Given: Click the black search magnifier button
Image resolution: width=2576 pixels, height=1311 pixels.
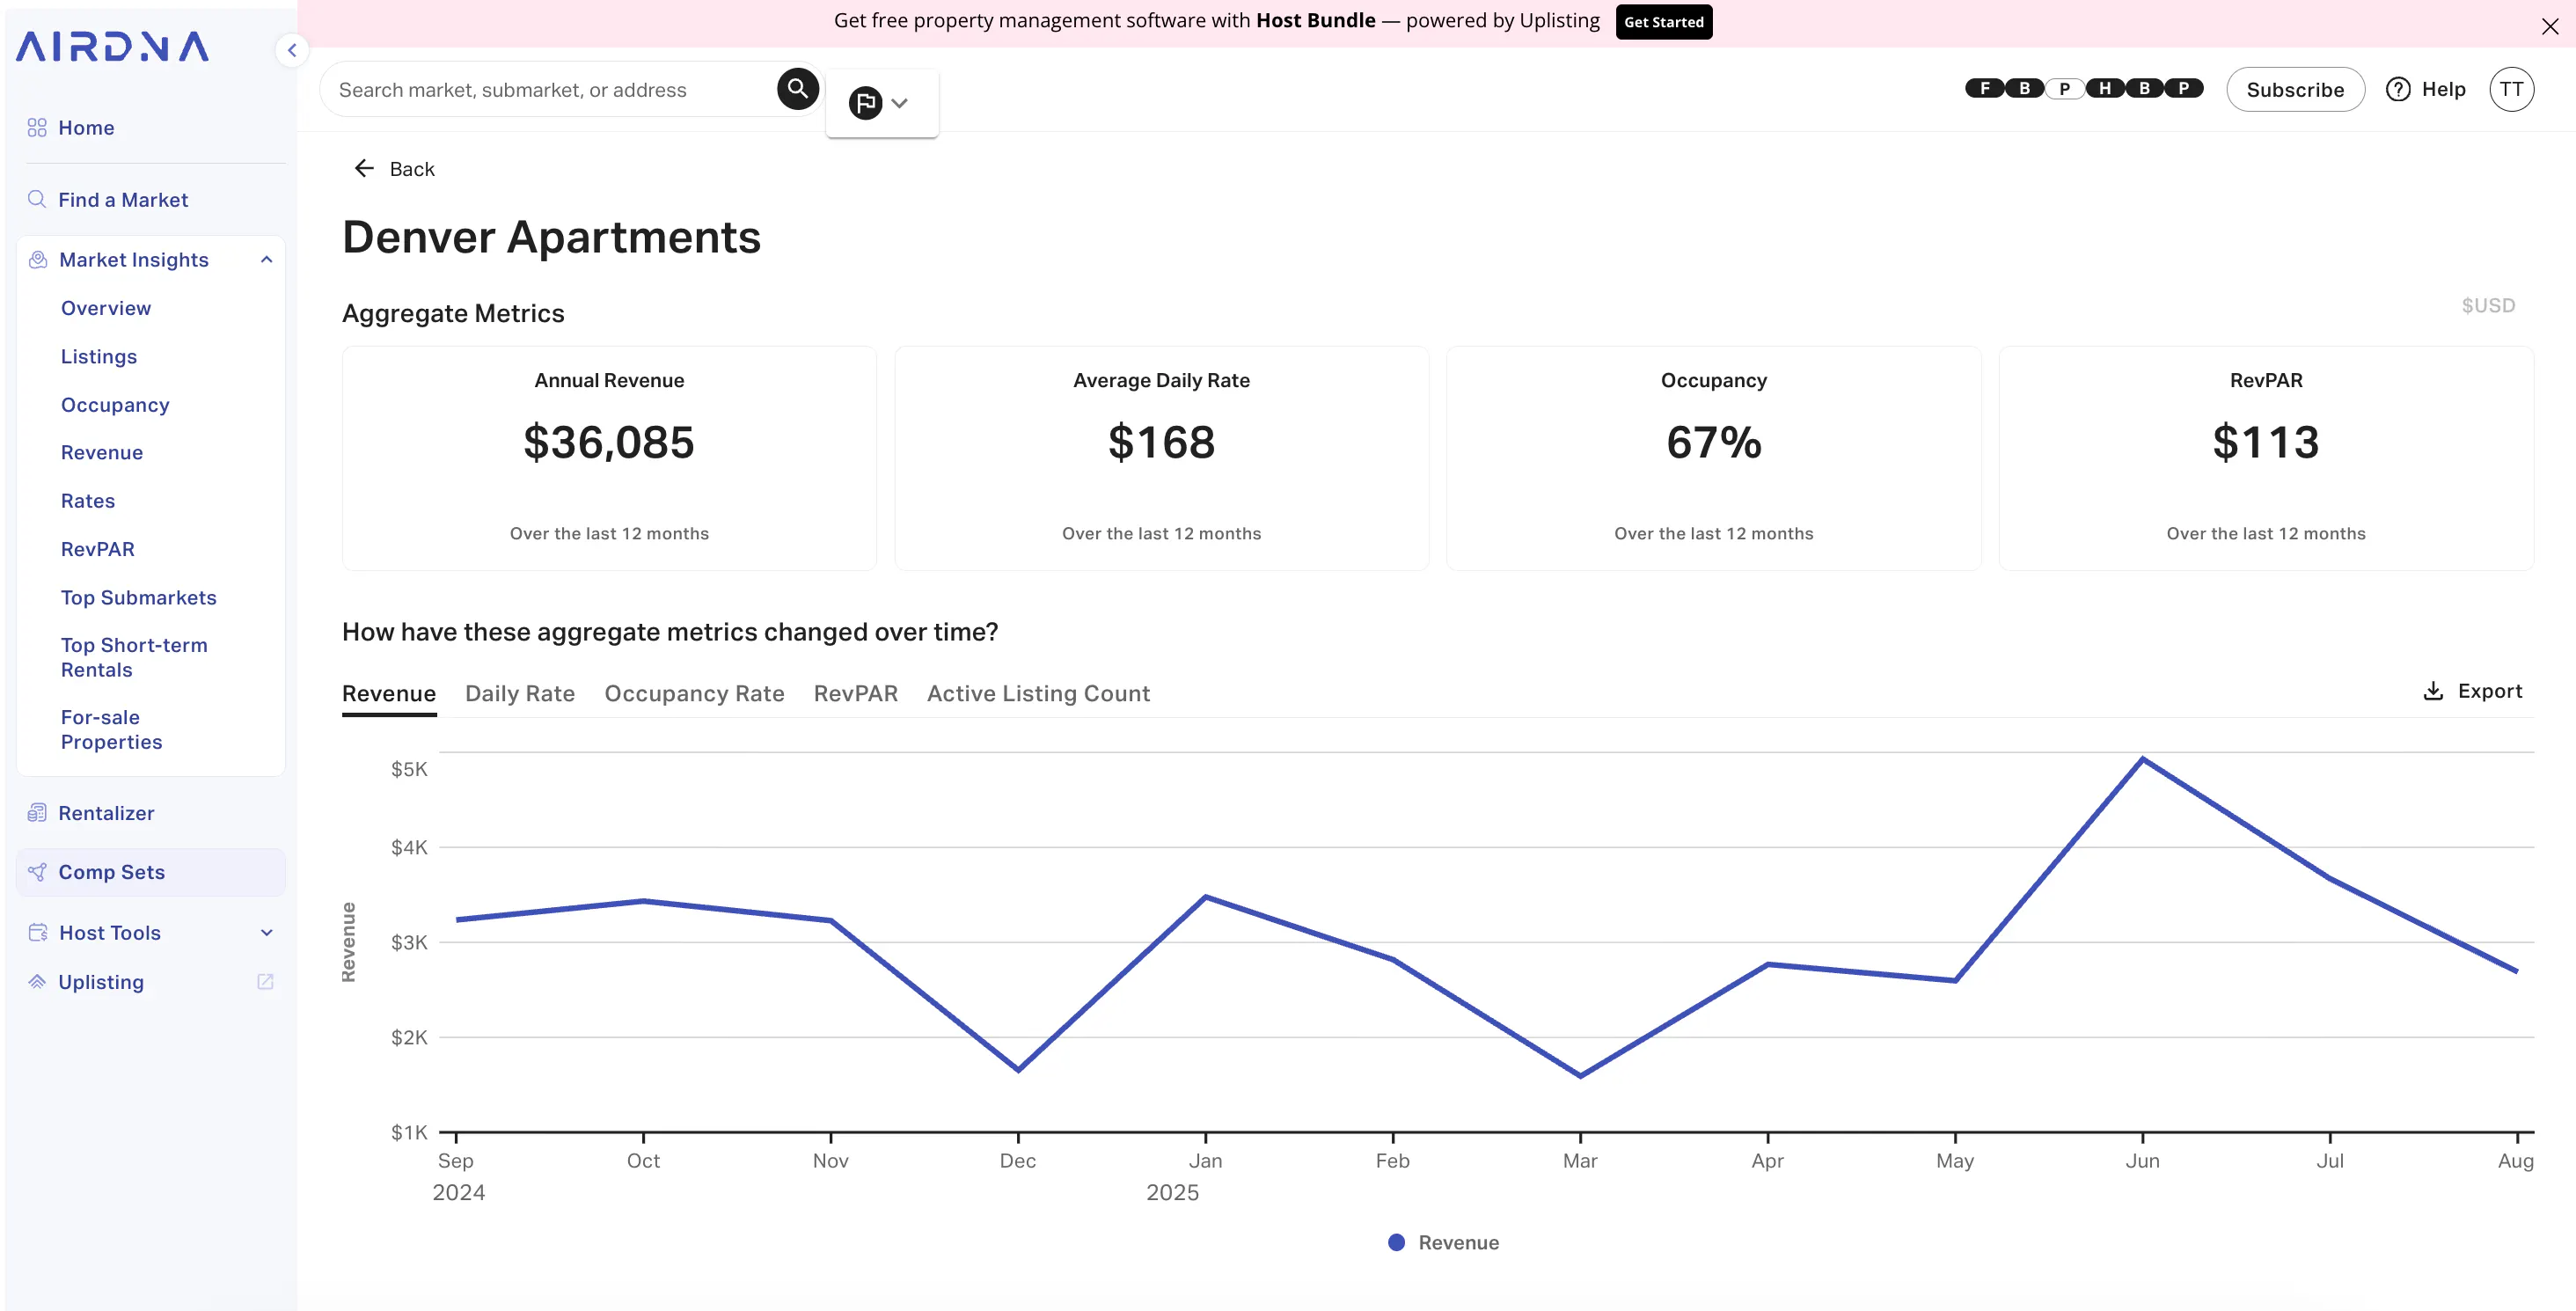Looking at the screenshot, I should coord(798,89).
